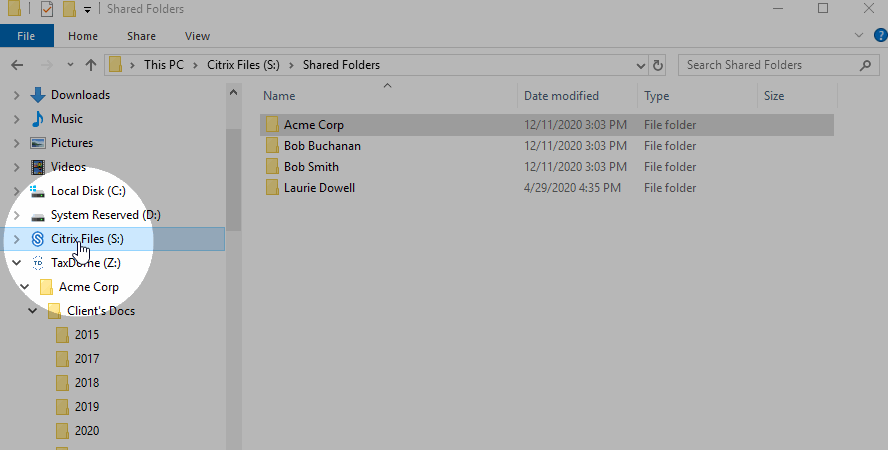Image resolution: width=888 pixels, height=450 pixels.
Task: Click the Citrix Files (S:) drive icon
Action: pos(38,239)
